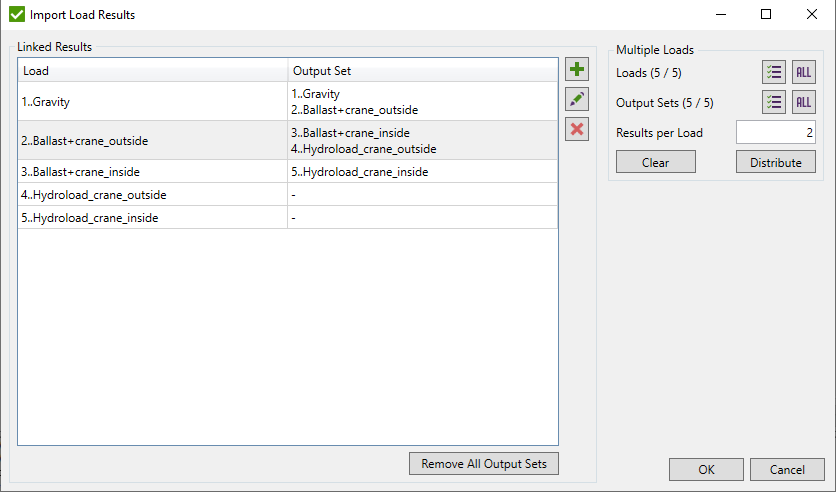
Task: Click Remove All Output Sets button
Action: click(483, 464)
